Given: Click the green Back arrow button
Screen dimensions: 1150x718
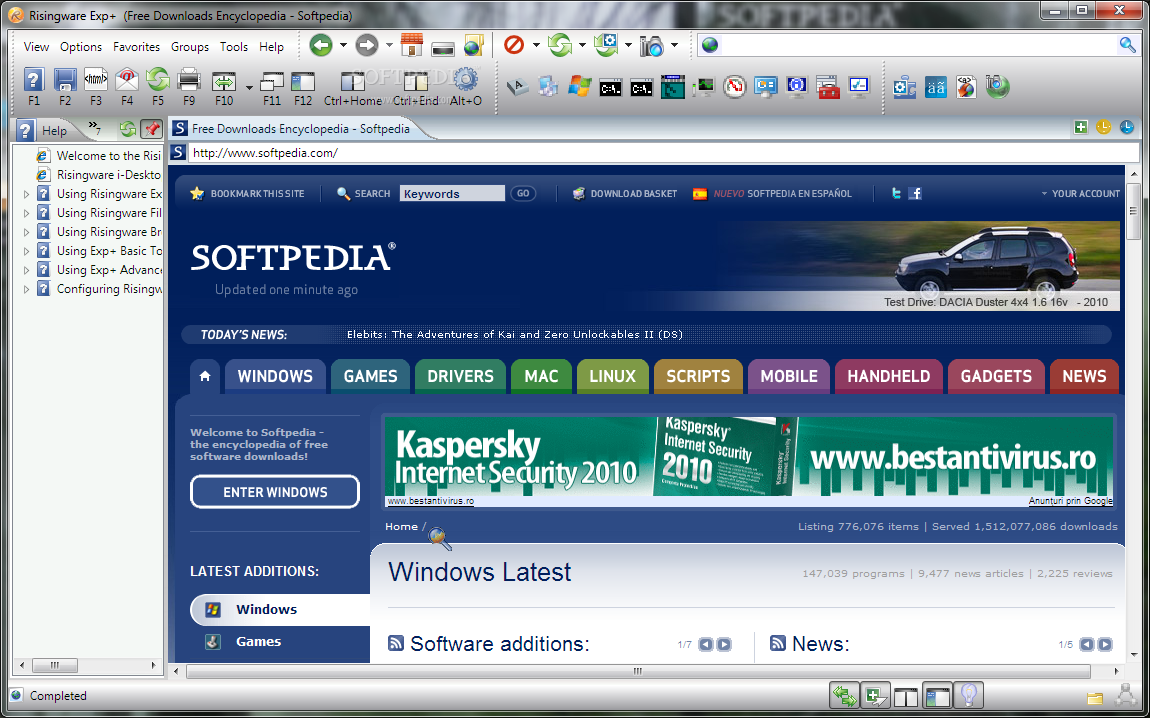Looking at the screenshot, I should click(x=321, y=45).
